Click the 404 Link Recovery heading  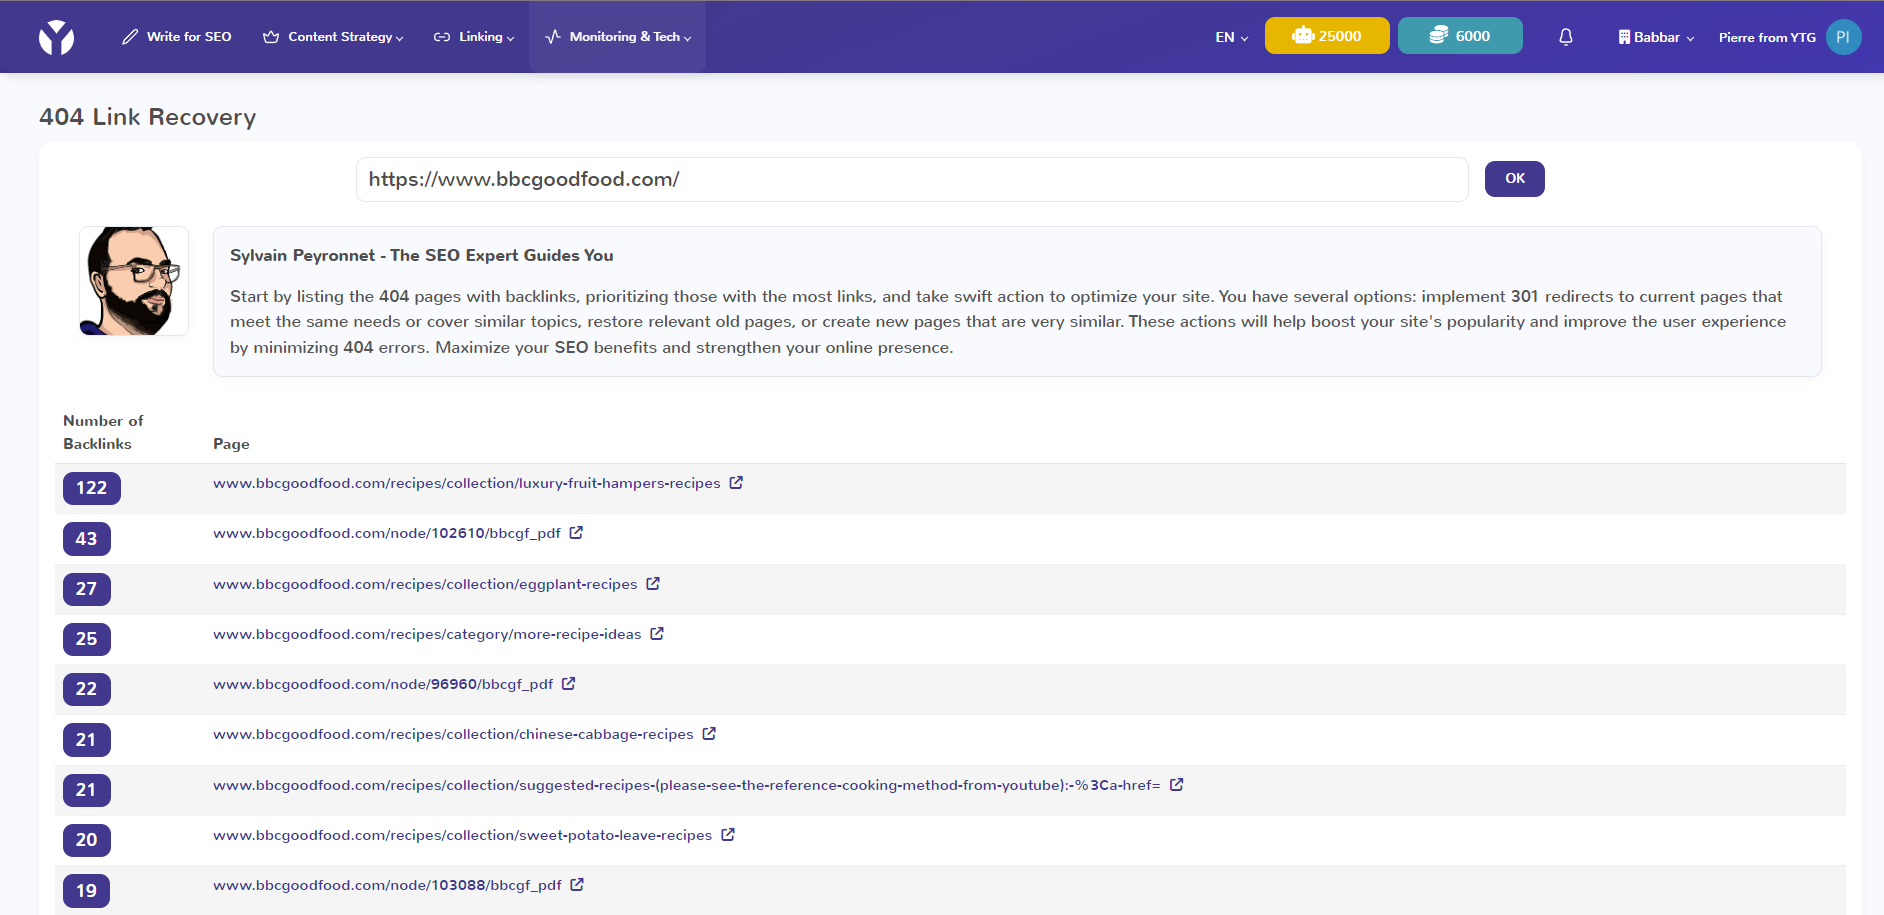148,117
